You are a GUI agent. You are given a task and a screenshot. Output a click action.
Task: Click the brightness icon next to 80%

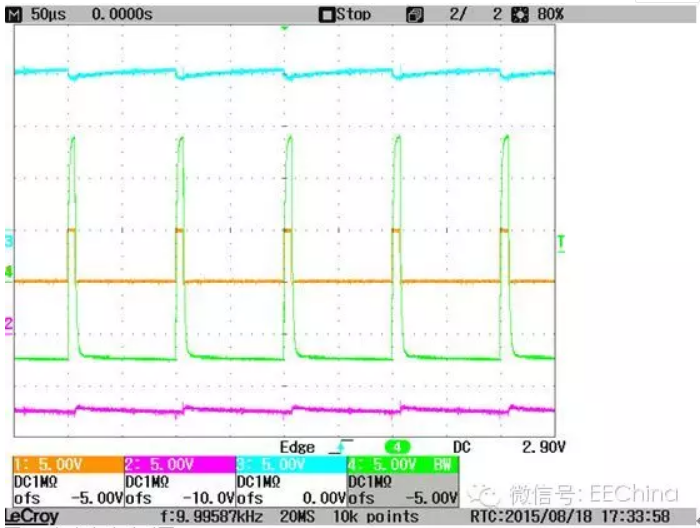[x=518, y=14]
